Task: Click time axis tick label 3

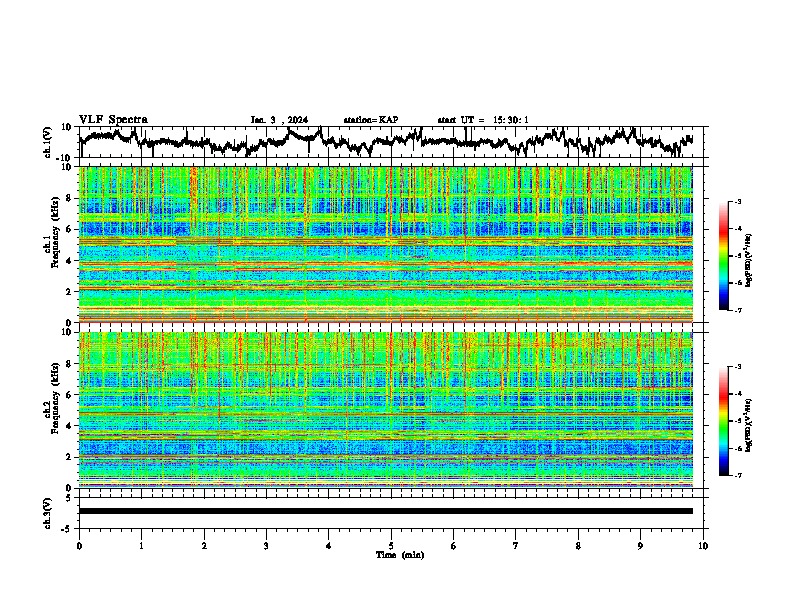Action: point(266,546)
